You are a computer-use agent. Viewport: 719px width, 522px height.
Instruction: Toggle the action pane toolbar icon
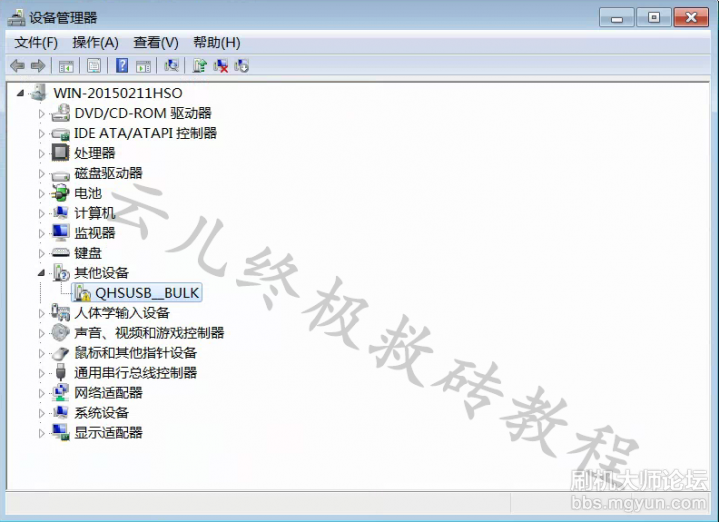[x=144, y=67]
